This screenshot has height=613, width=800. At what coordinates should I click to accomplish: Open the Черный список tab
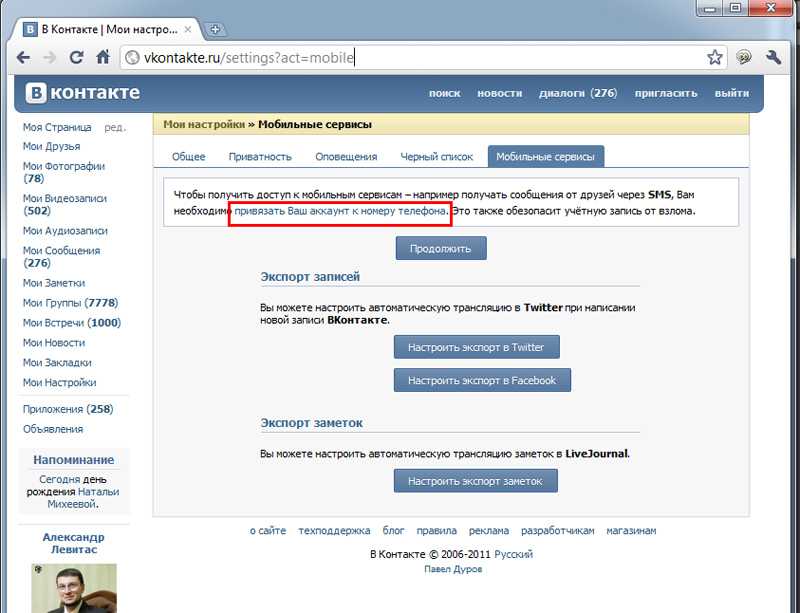click(437, 157)
